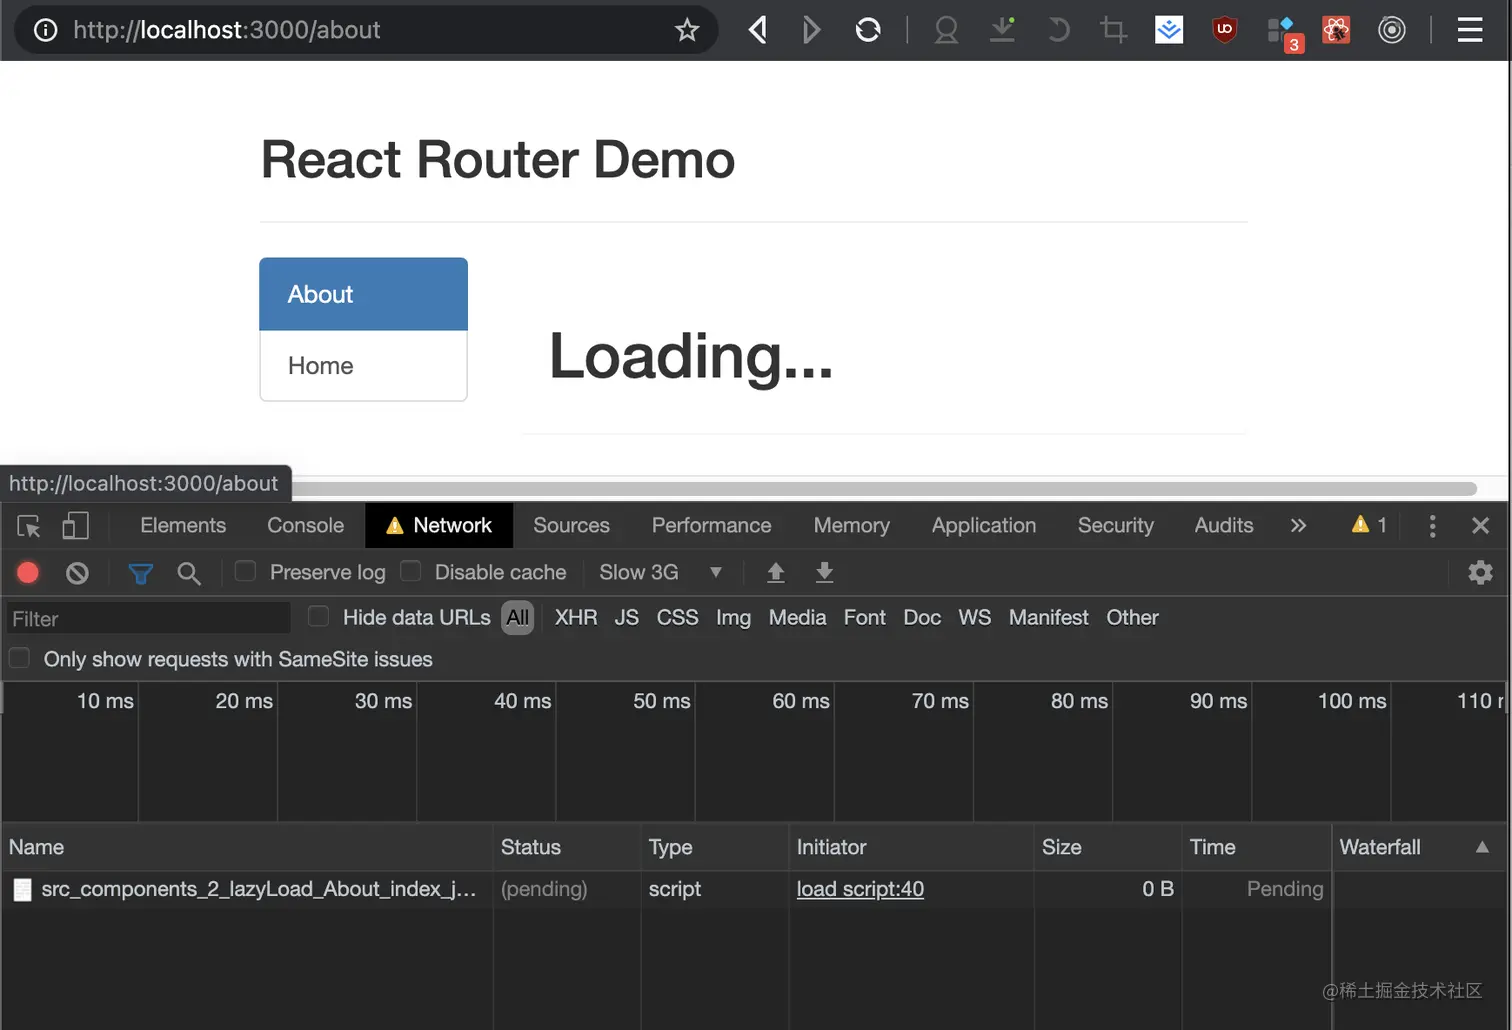The width and height of the screenshot is (1512, 1030).
Task: Check Hide data URLs
Action: click(x=318, y=617)
